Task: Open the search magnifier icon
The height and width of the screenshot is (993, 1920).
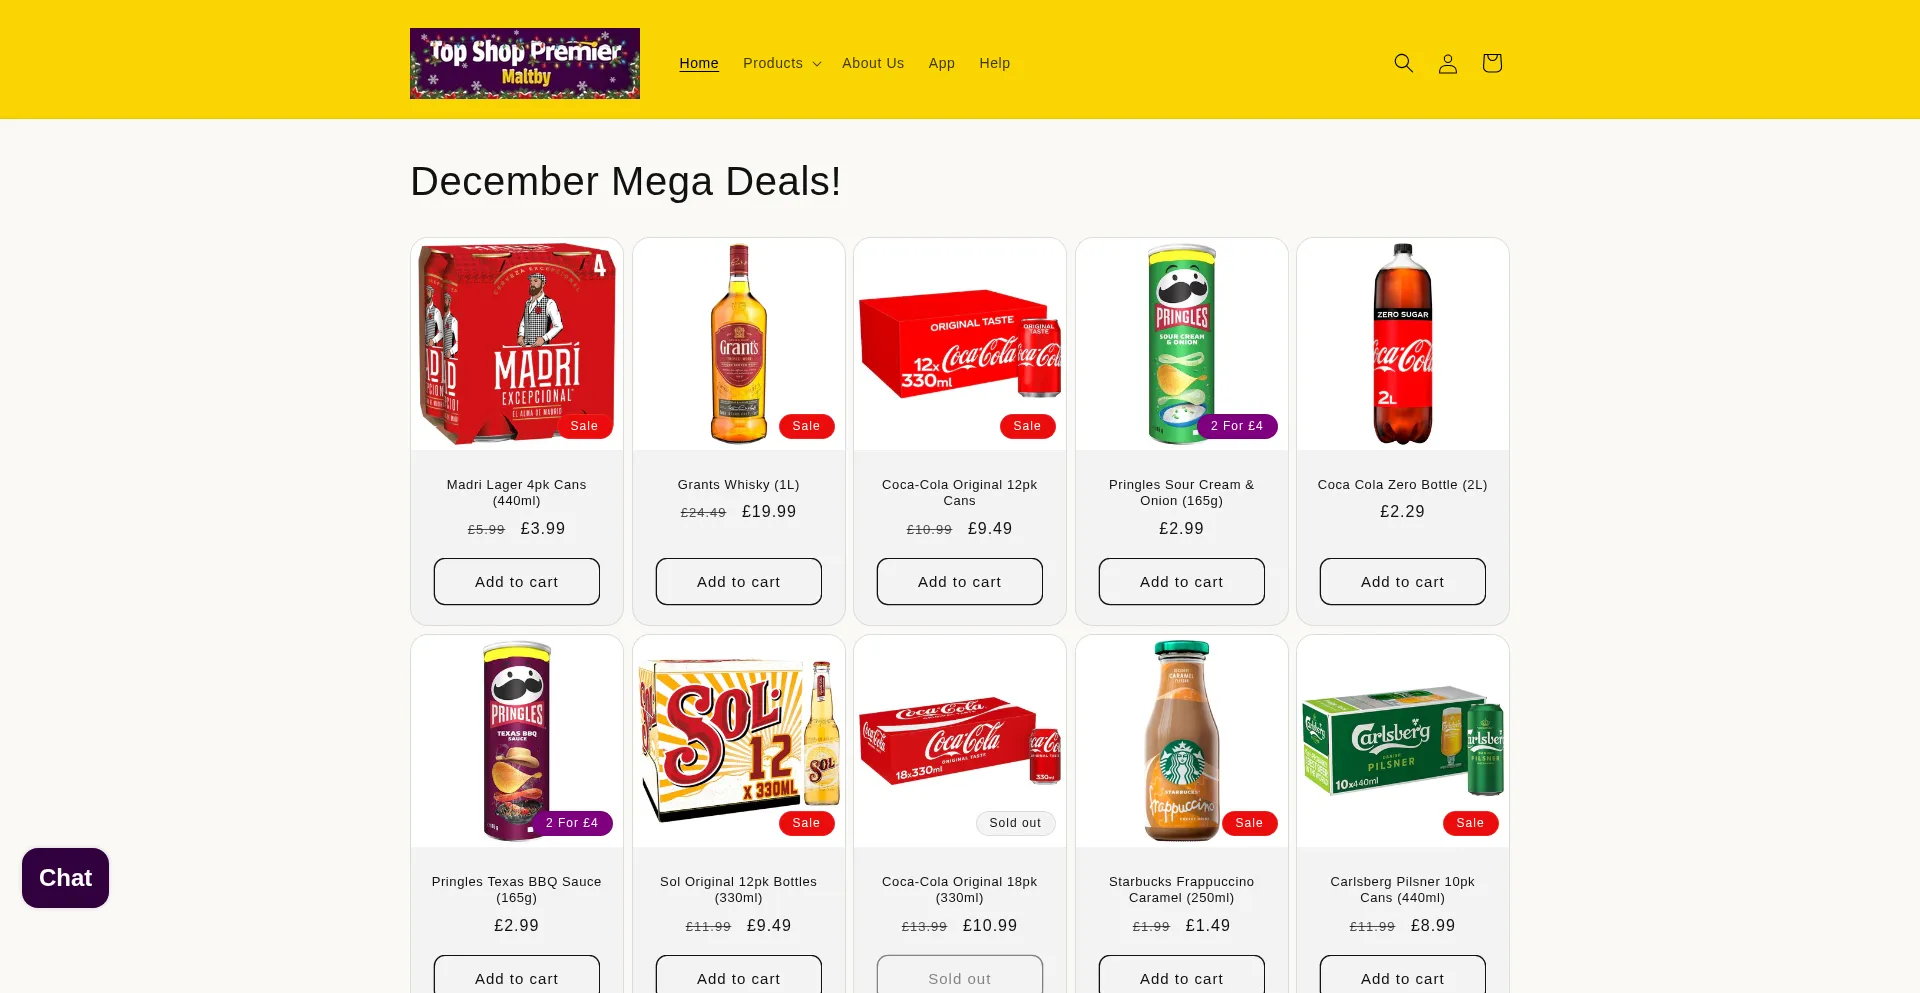Action: tap(1403, 63)
